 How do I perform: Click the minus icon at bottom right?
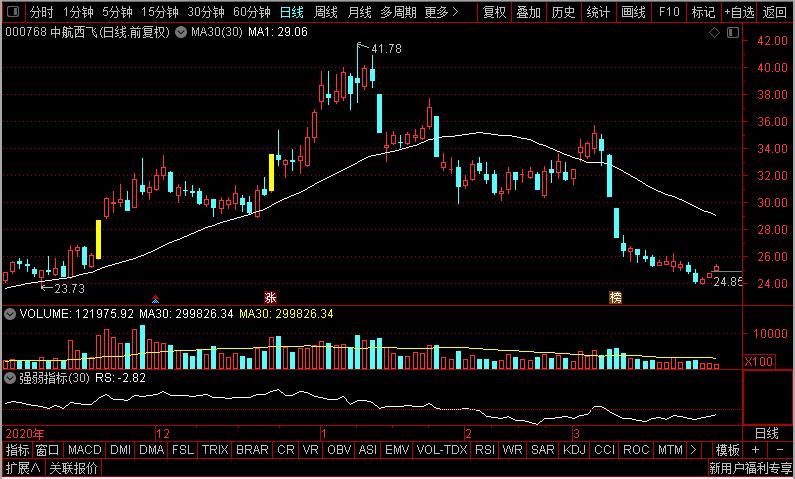tap(779, 450)
